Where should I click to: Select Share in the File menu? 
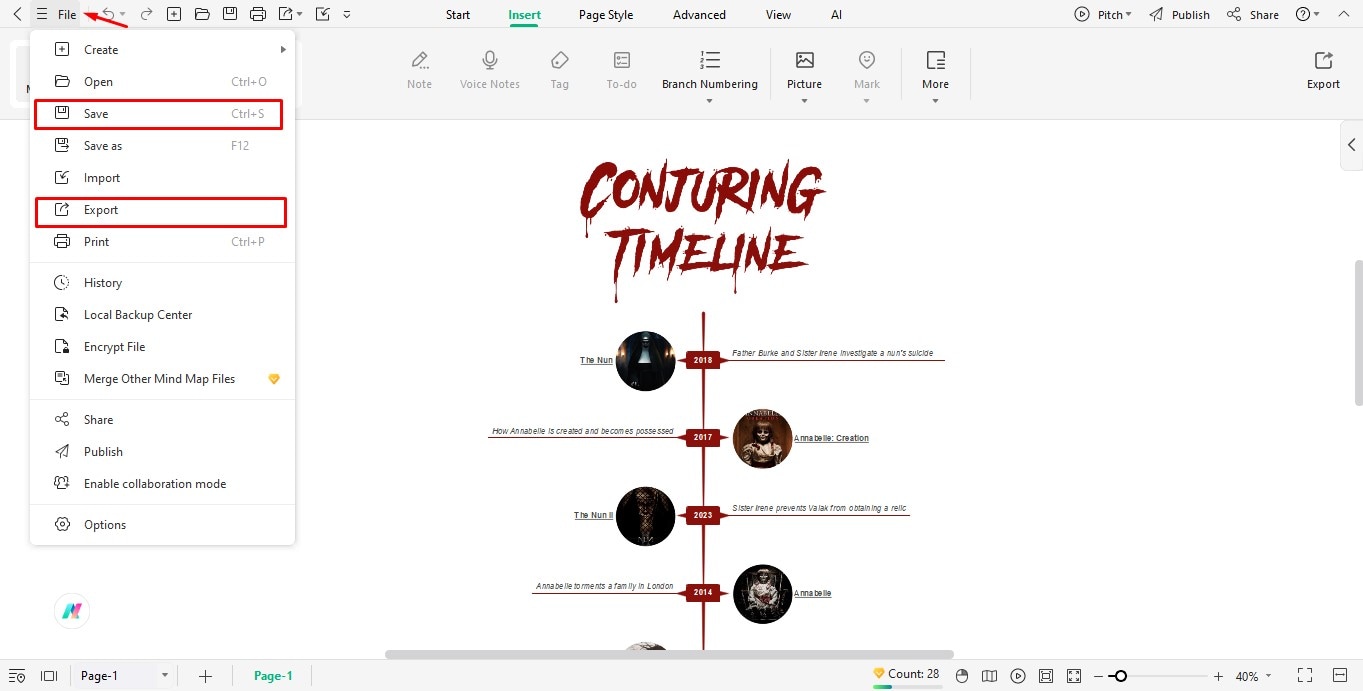[163, 420]
